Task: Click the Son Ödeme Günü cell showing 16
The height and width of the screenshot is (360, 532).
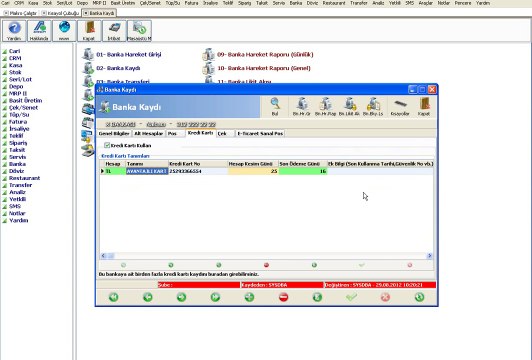Action: click(x=303, y=171)
